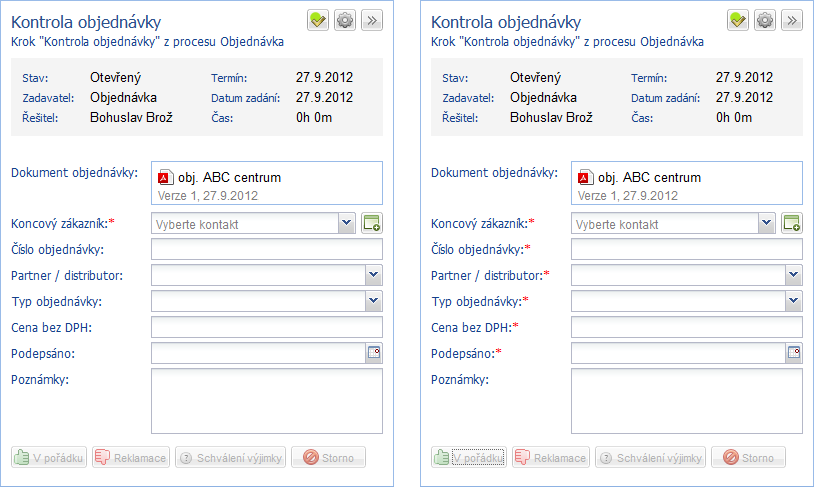Open the Podepsáno calendar picker in left panel
The width and height of the screenshot is (814, 487).
click(x=374, y=352)
